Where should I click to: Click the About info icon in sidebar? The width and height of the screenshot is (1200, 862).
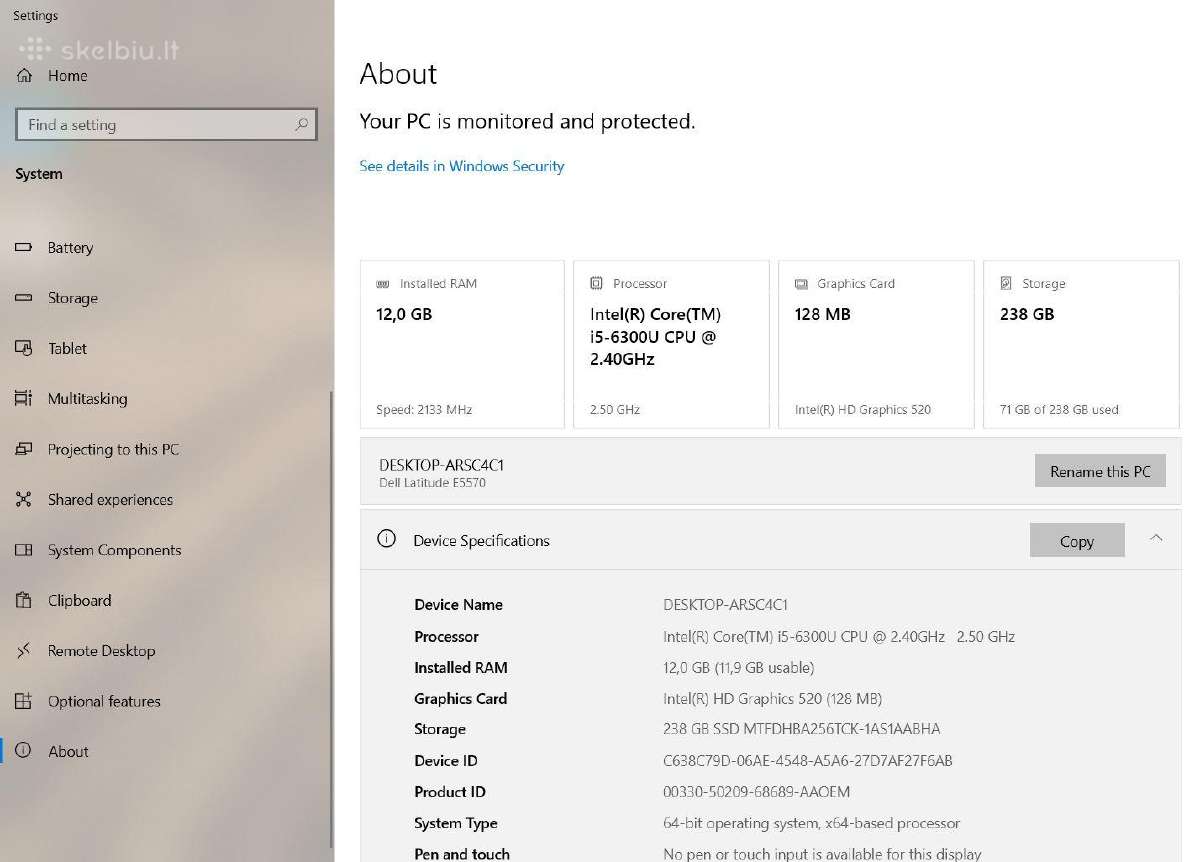pyautogui.click(x=24, y=751)
